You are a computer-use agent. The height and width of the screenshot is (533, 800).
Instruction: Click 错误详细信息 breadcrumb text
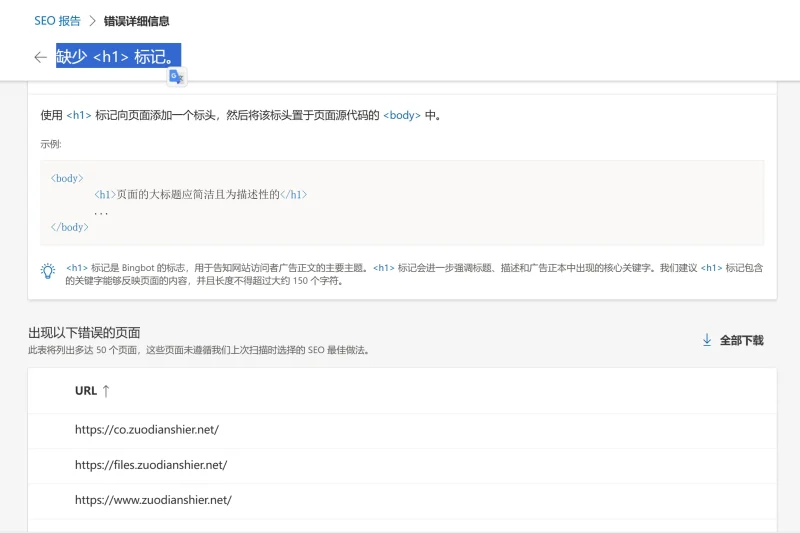(x=136, y=21)
